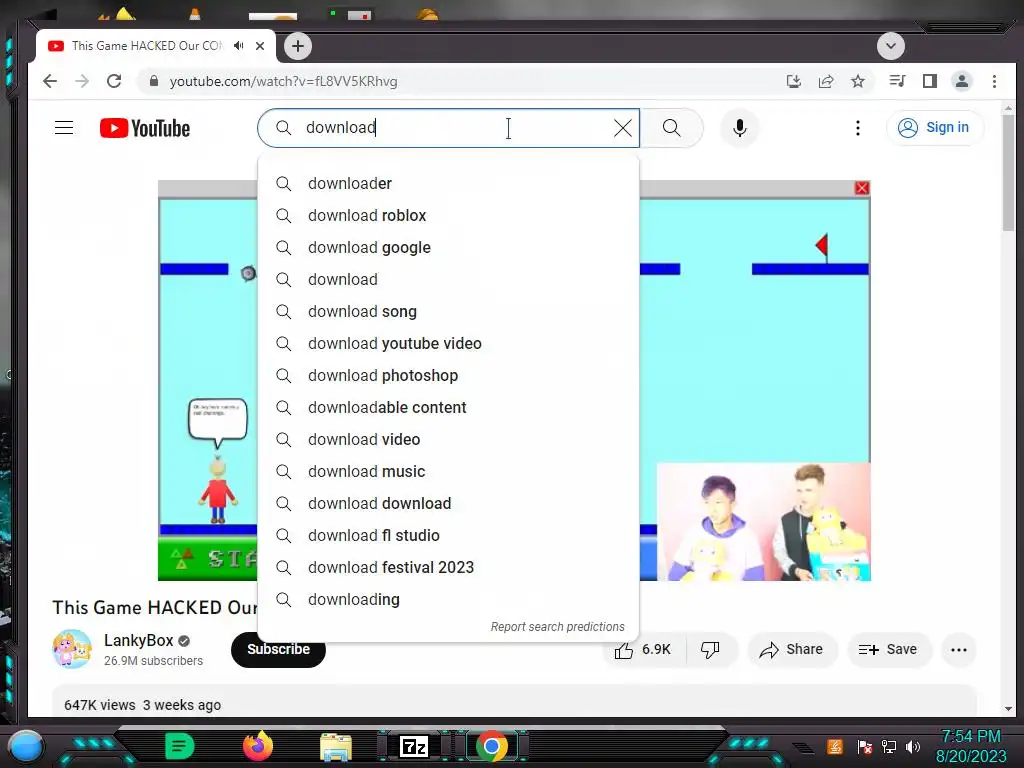
Task: Launch green notes app in taskbar
Action: 180,746
